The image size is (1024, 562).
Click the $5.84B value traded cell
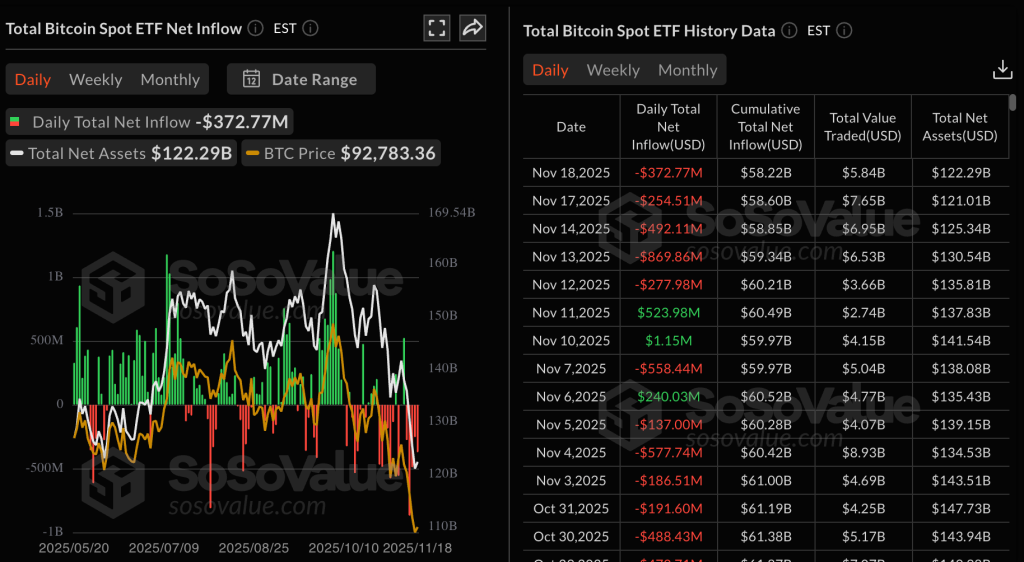point(863,173)
